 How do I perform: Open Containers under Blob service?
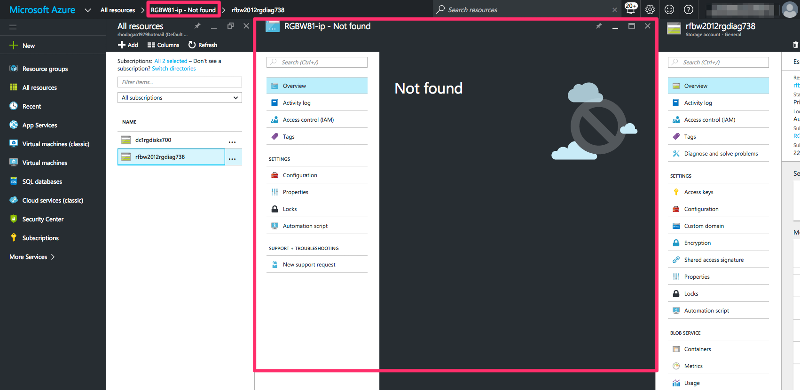point(718,349)
